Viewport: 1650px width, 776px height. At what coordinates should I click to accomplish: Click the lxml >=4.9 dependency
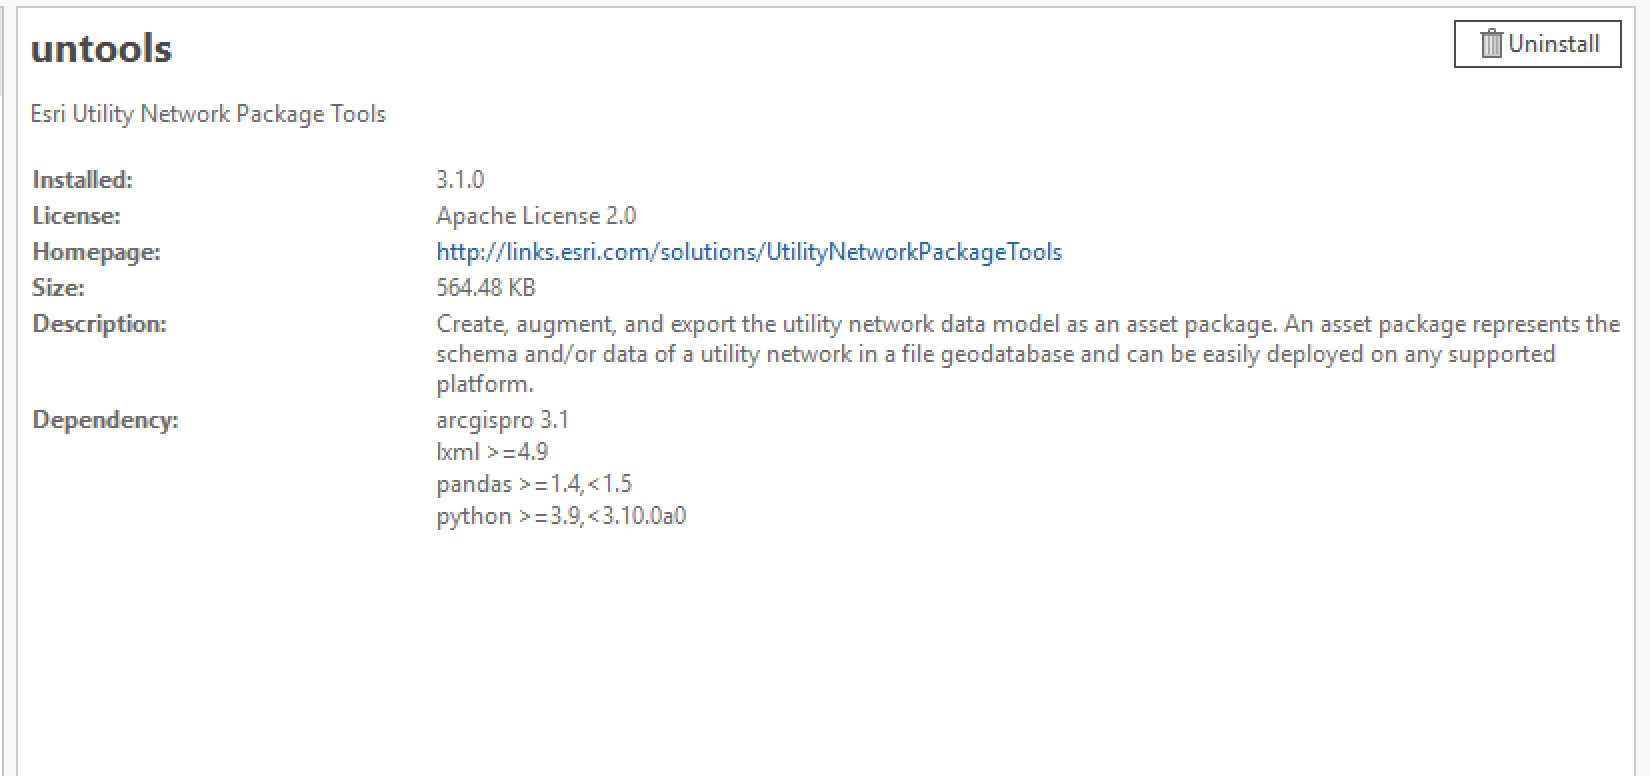[x=491, y=451]
